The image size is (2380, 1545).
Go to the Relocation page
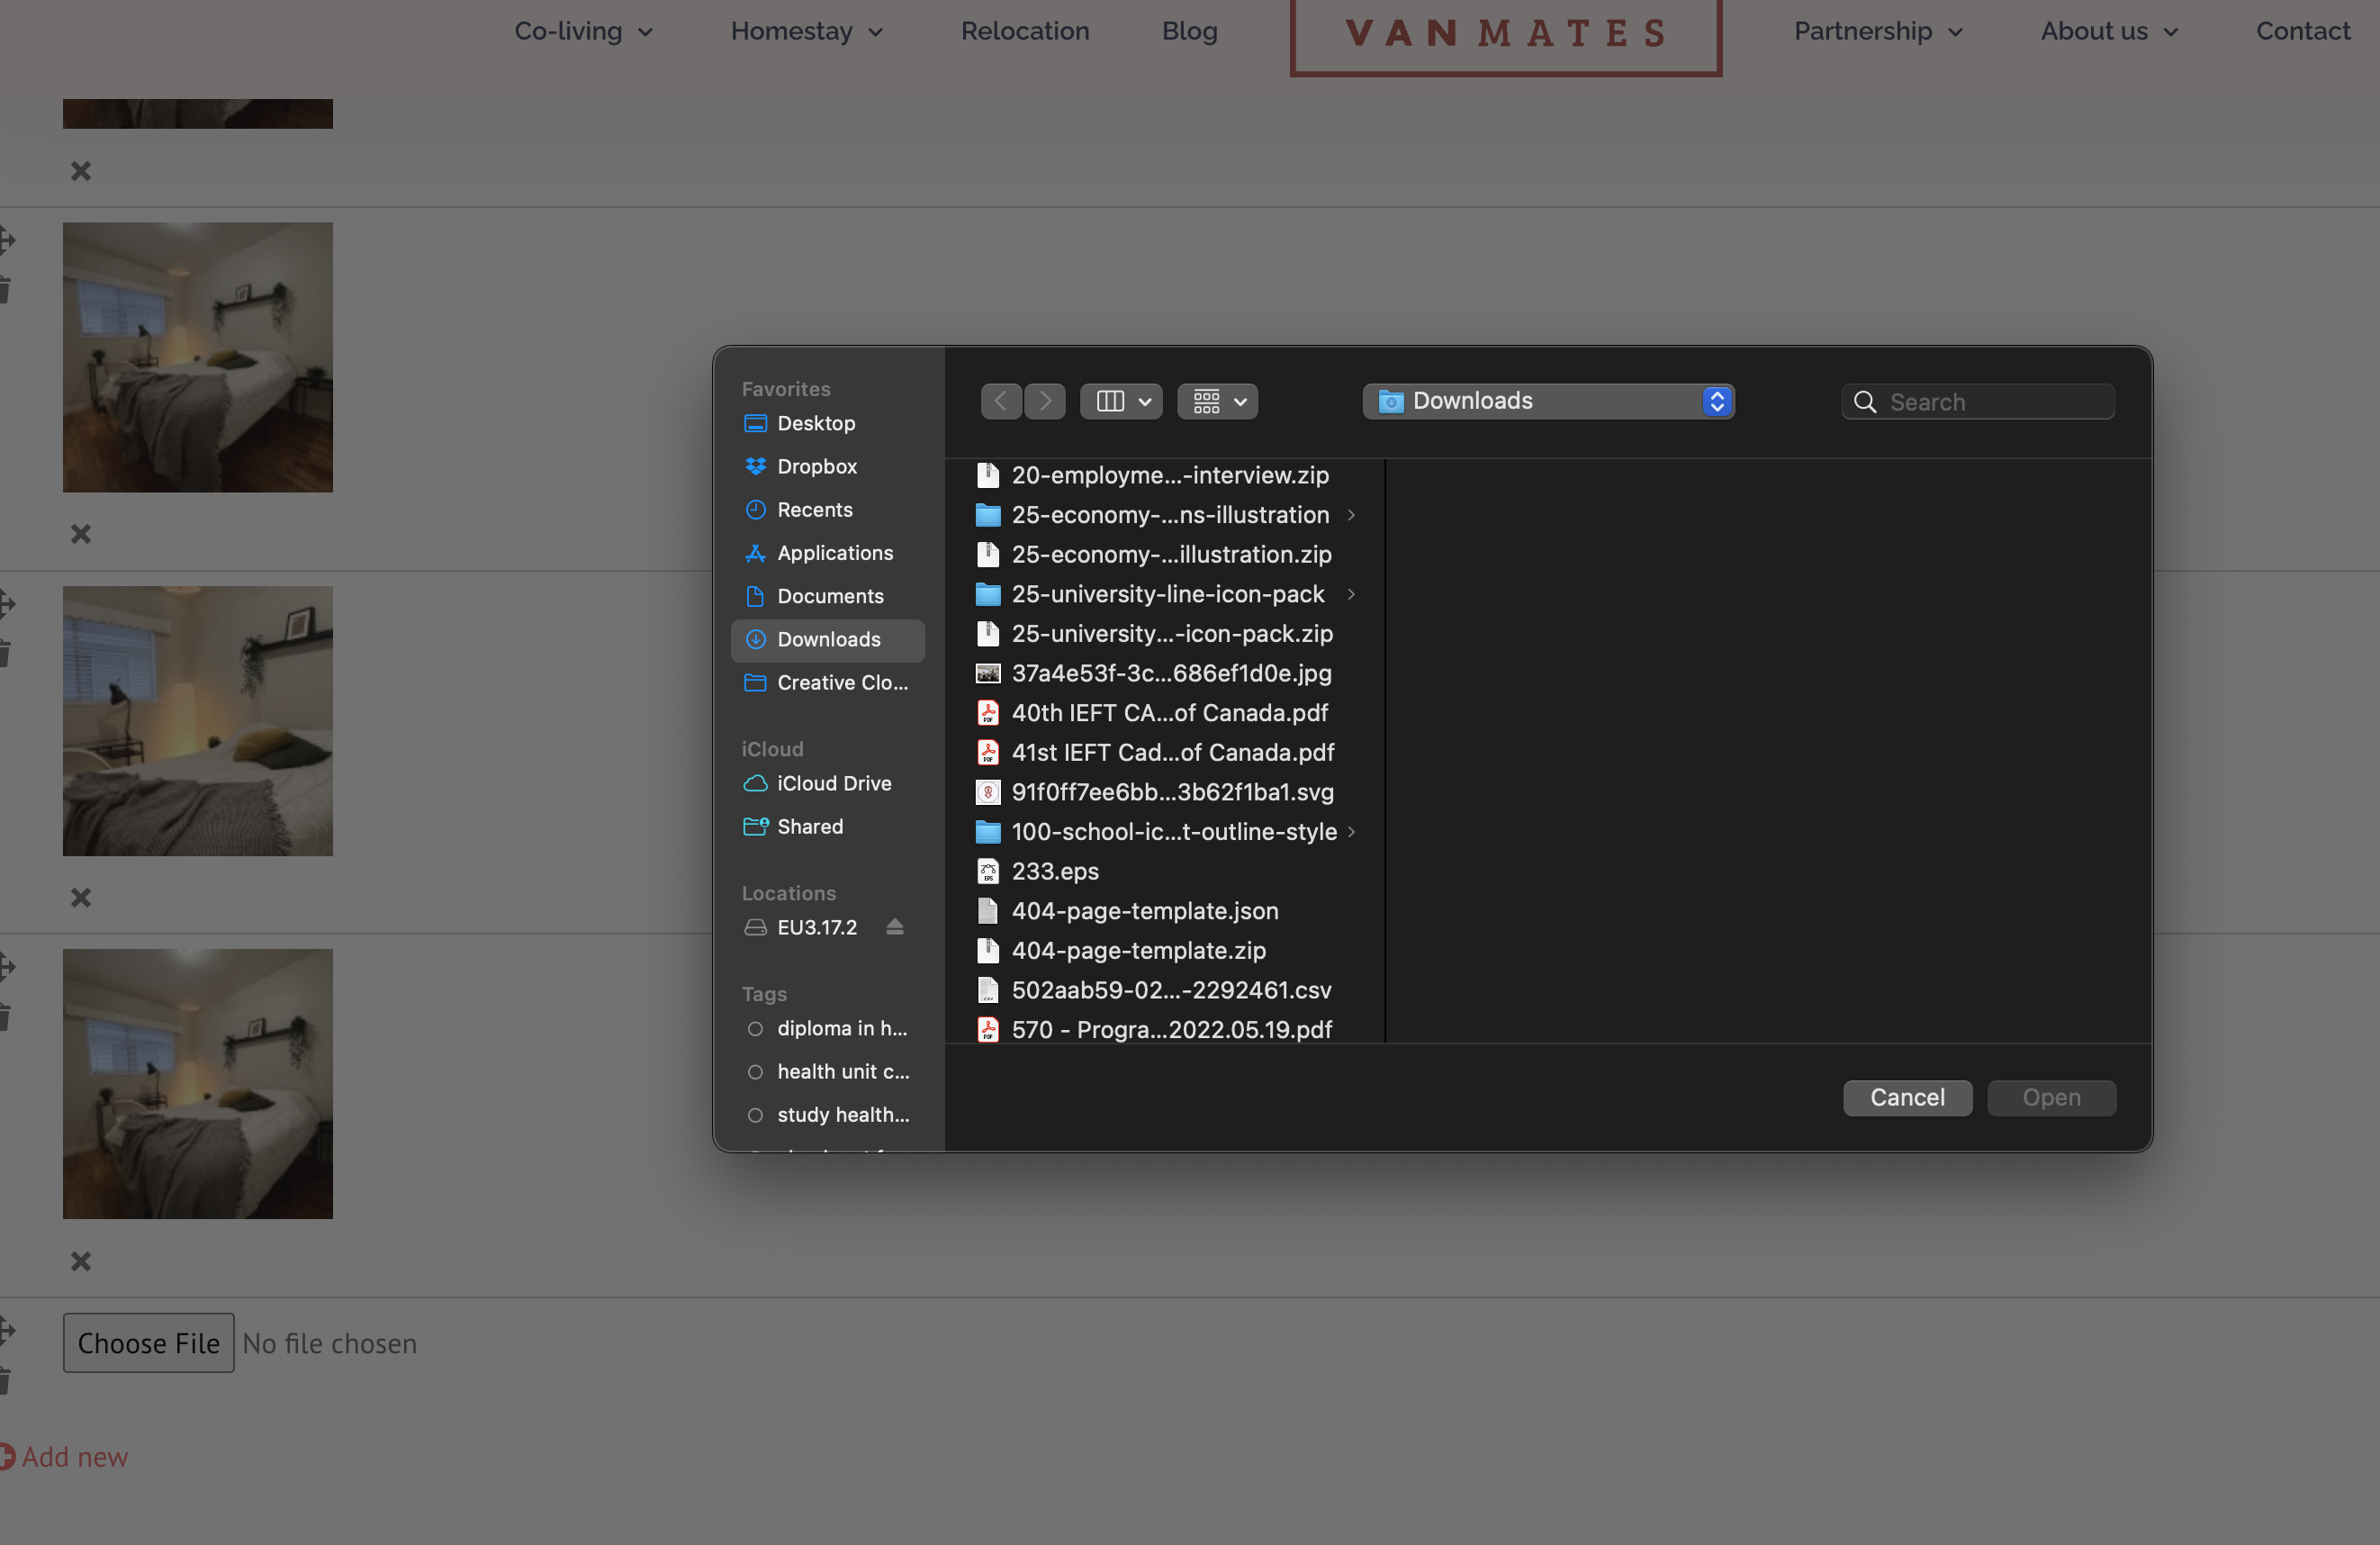1025,31
